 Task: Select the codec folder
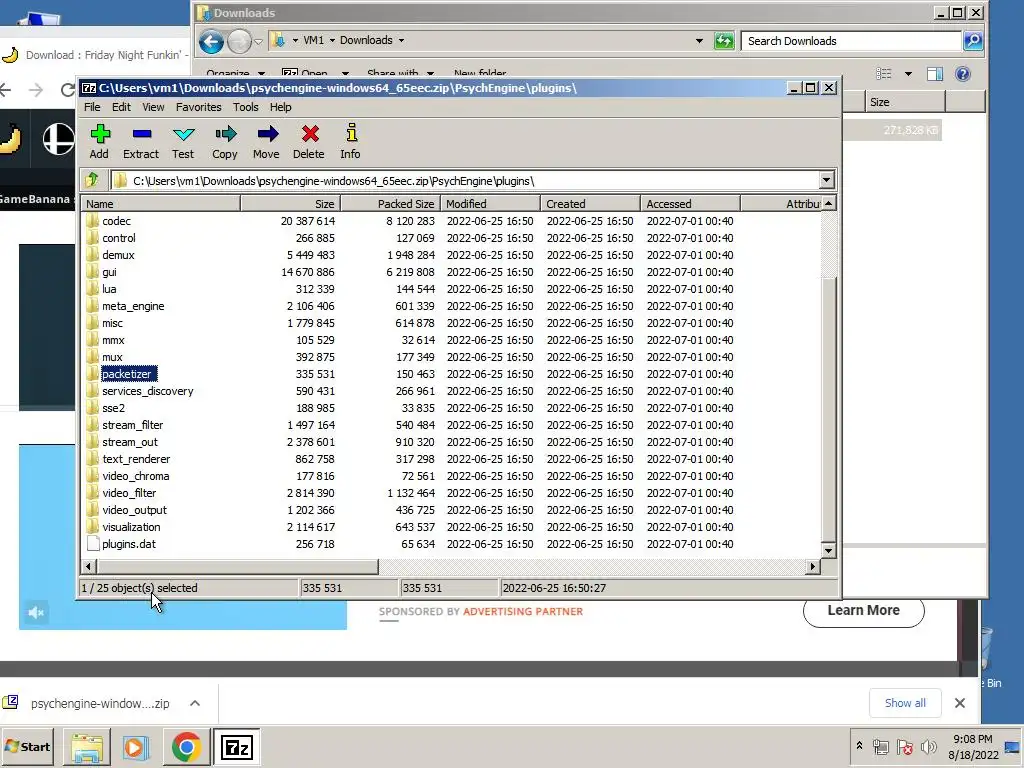[x=116, y=221]
